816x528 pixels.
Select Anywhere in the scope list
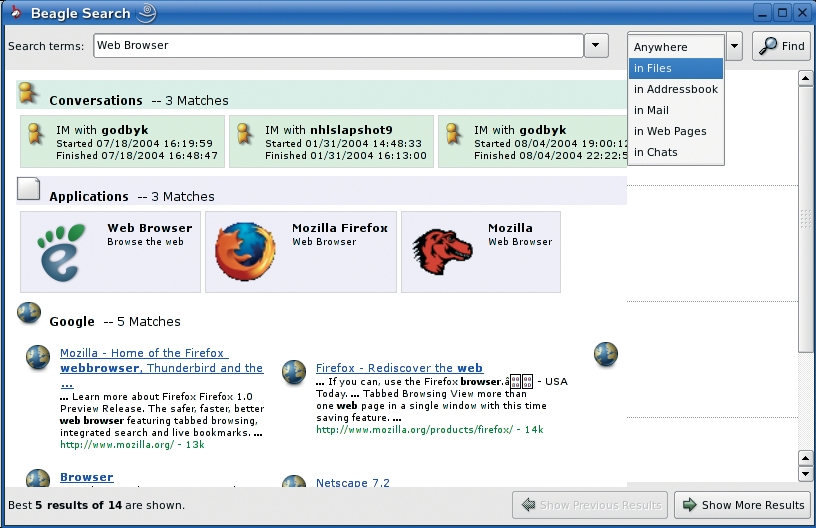point(675,47)
